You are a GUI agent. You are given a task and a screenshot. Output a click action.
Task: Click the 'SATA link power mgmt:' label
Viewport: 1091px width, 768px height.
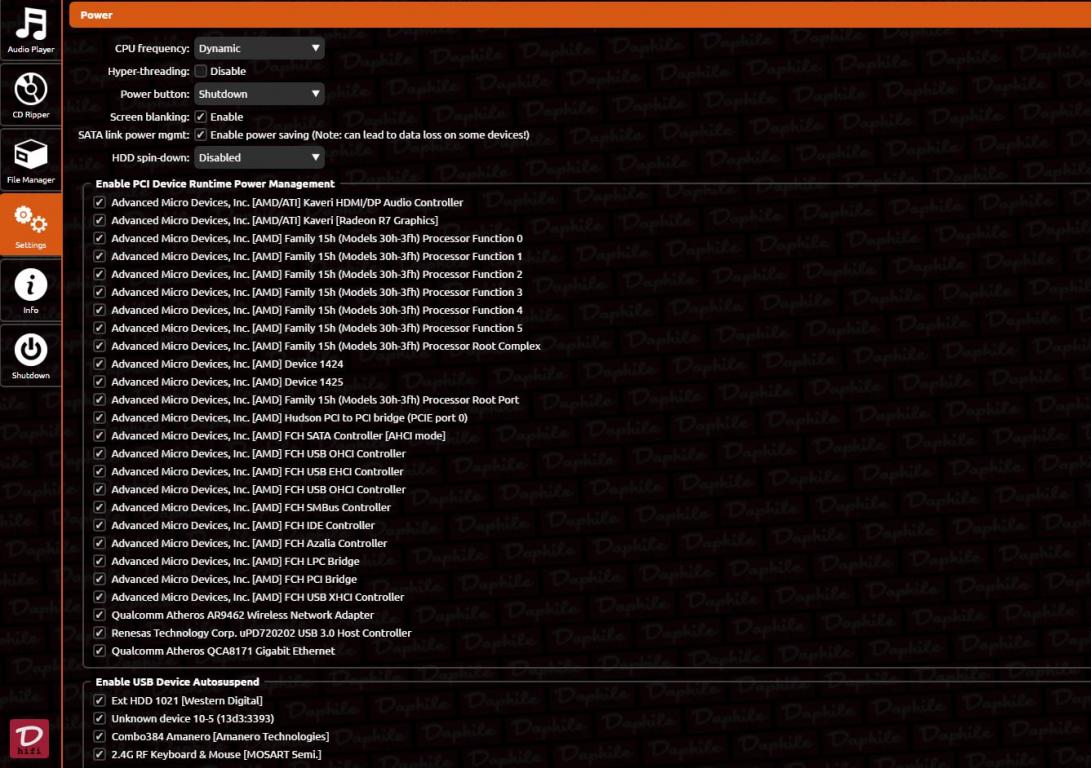click(134, 135)
